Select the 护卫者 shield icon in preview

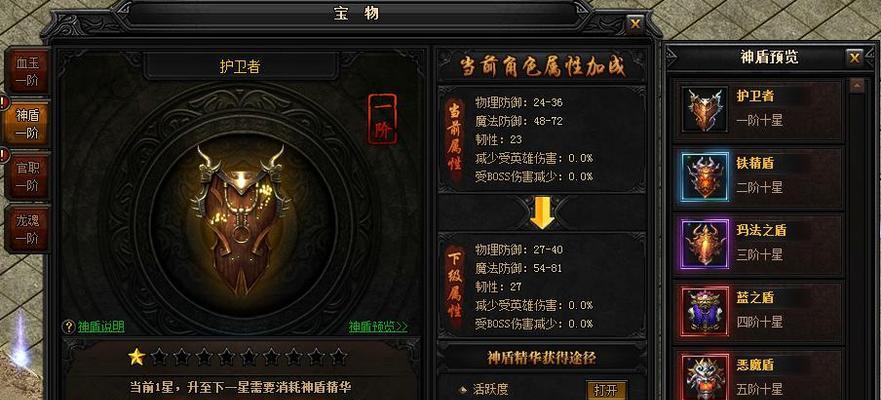click(x=705, y=109)
